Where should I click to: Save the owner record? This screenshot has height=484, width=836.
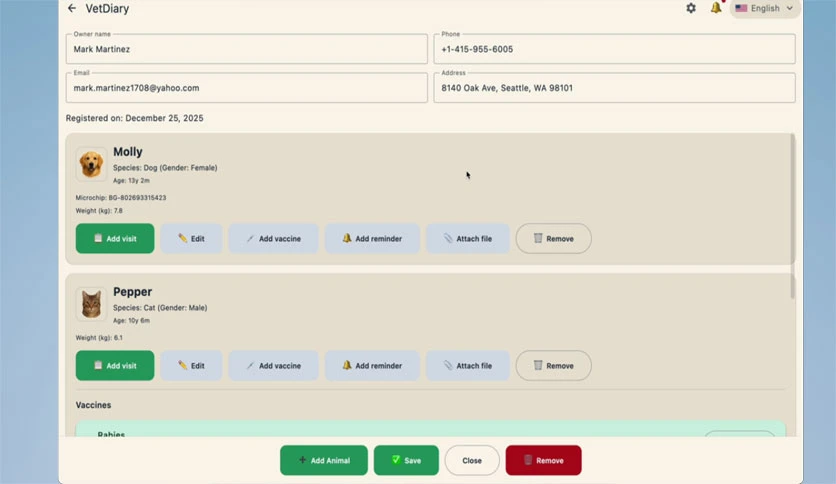[406, 460]
